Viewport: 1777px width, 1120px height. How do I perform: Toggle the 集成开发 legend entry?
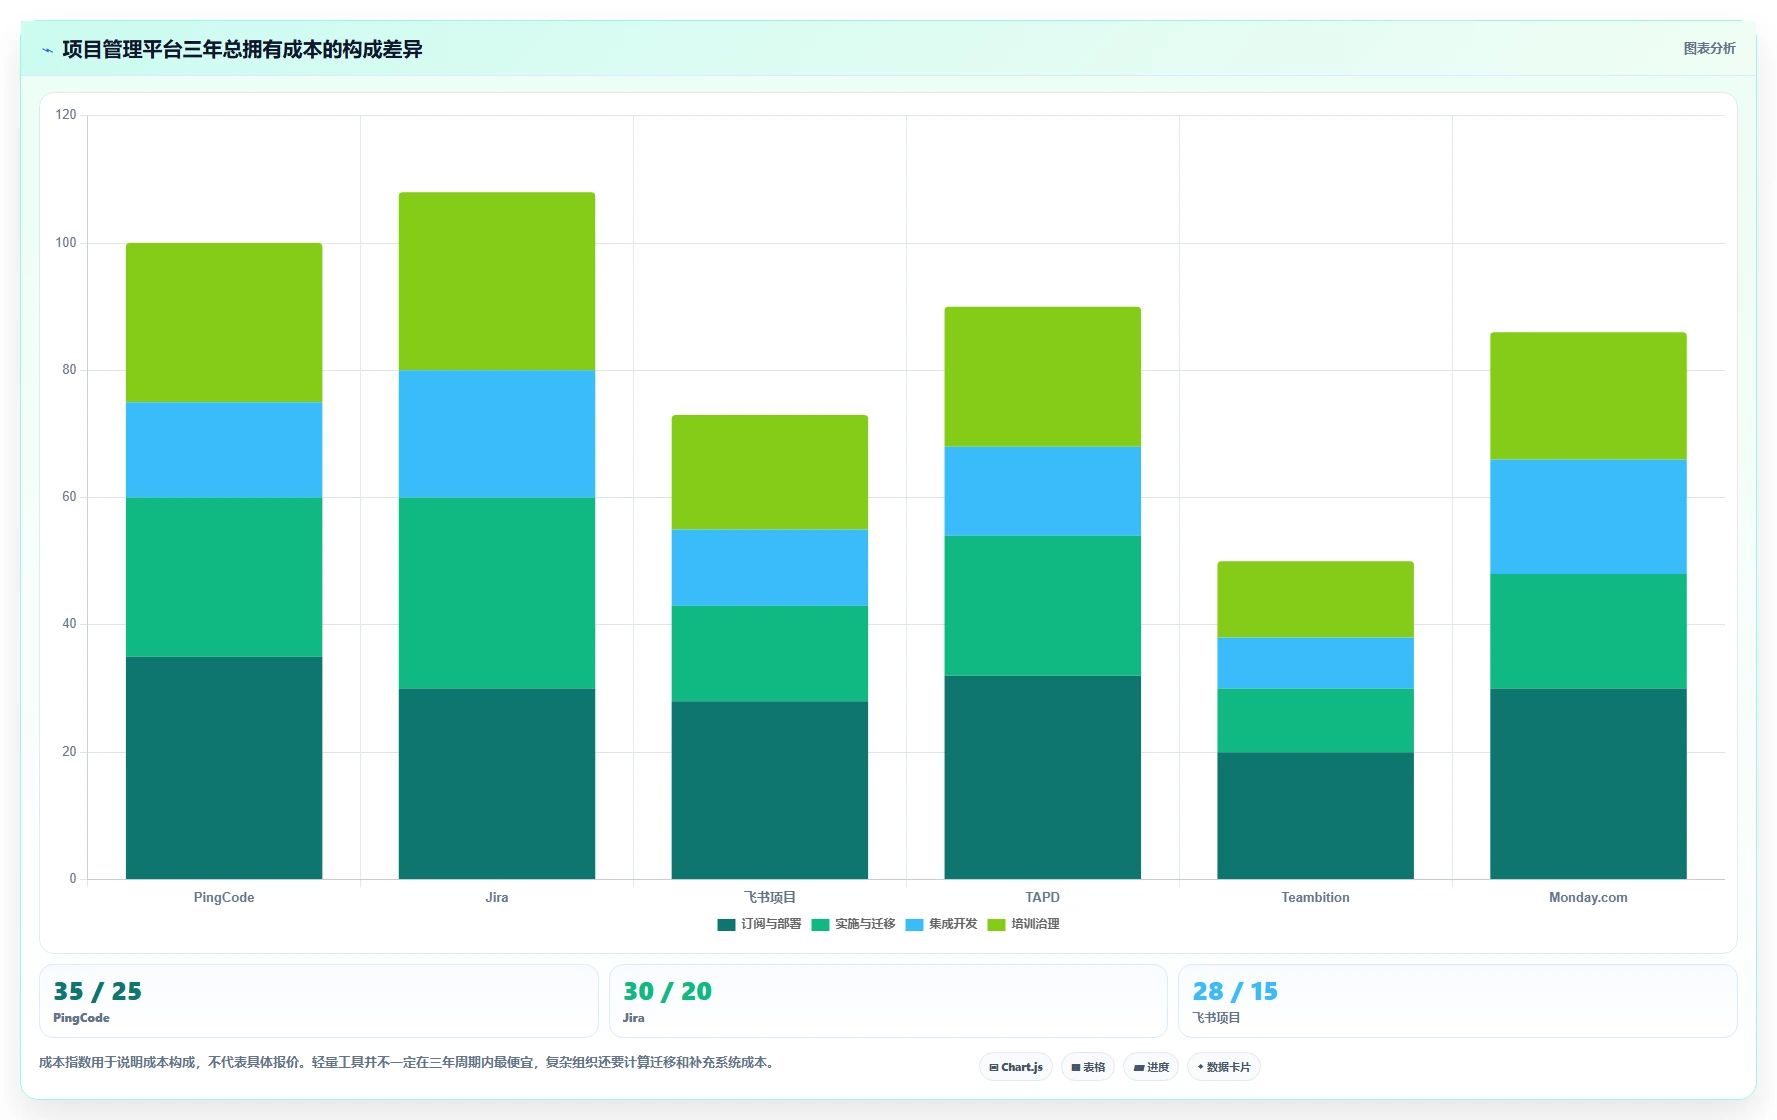(941, 924)
